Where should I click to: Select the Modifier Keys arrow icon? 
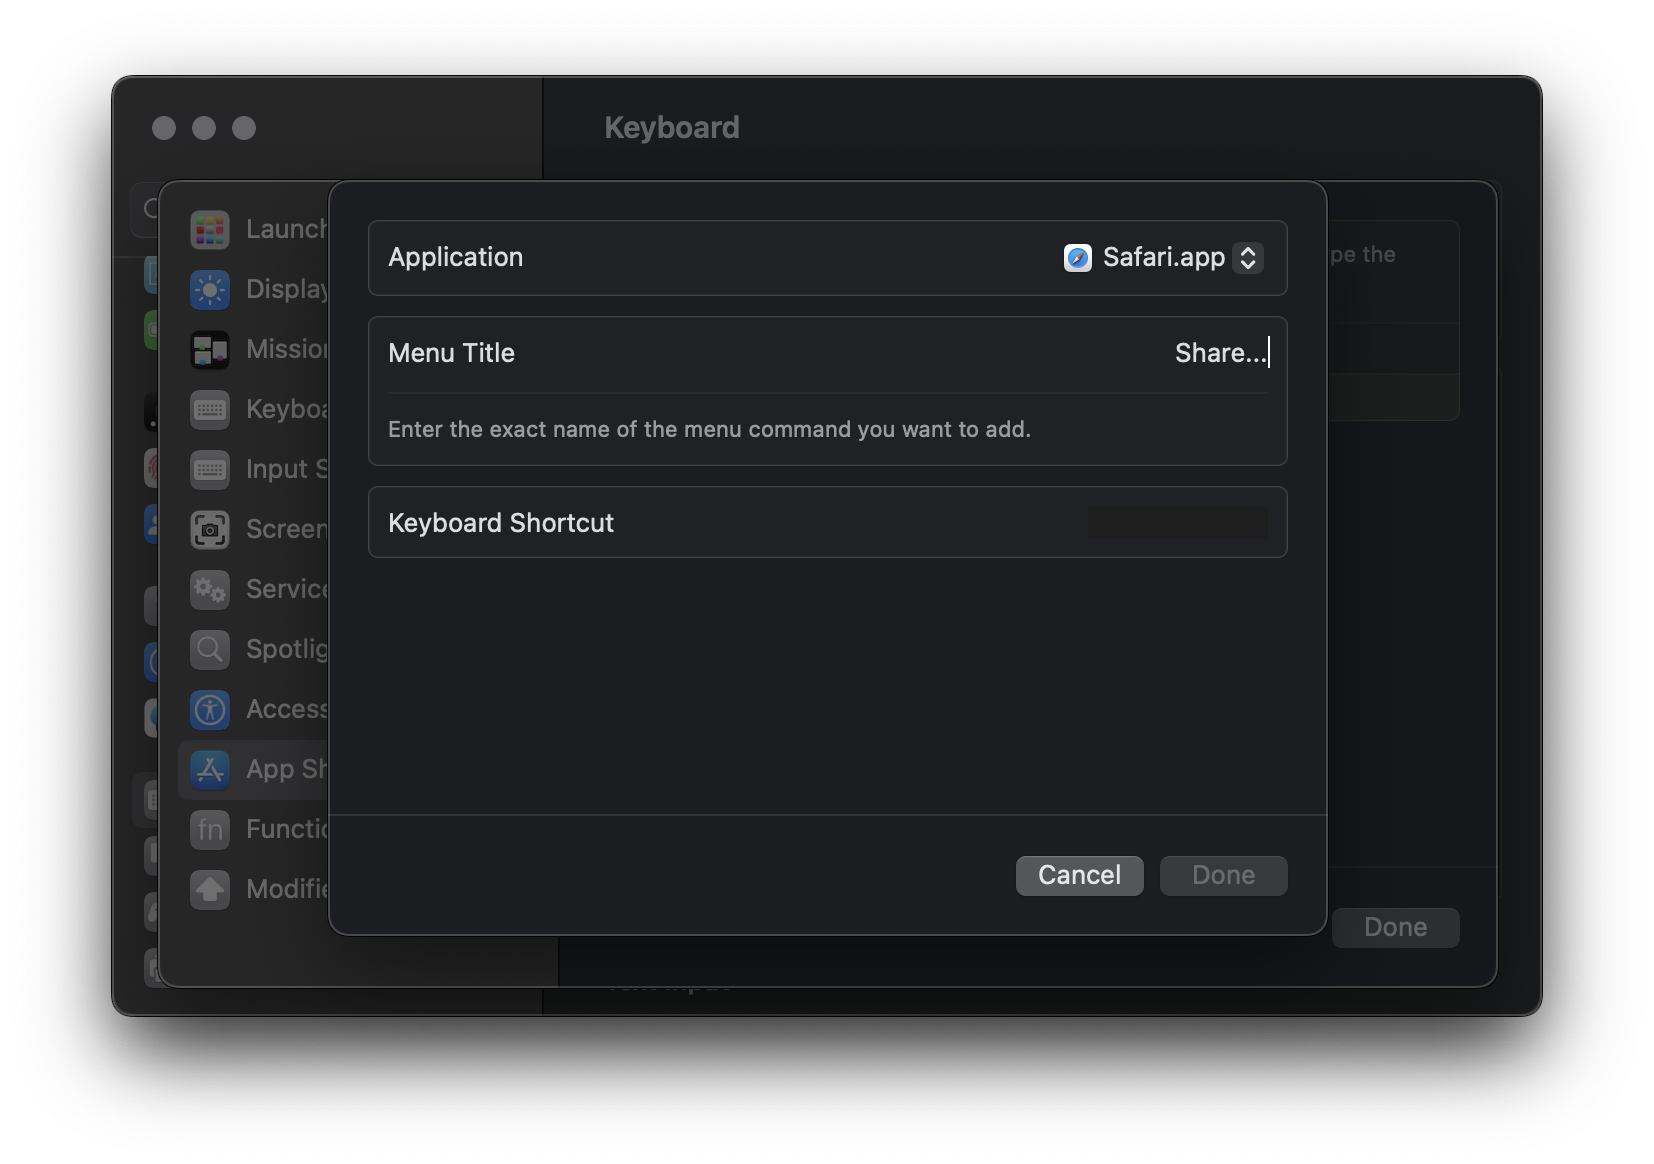[x=210, y=890]
